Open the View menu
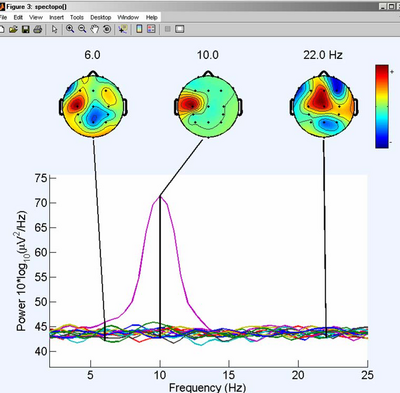400x393 pixels. (x=36, y=17)
